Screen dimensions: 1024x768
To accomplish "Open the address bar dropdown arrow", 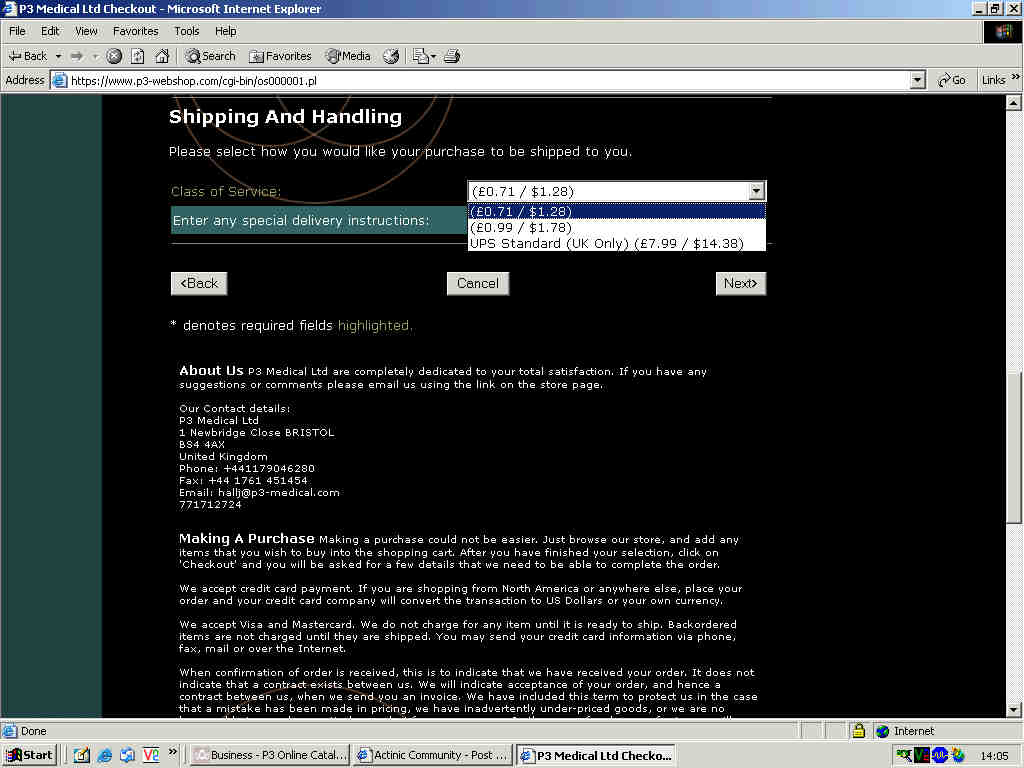I will pos(918,80).
